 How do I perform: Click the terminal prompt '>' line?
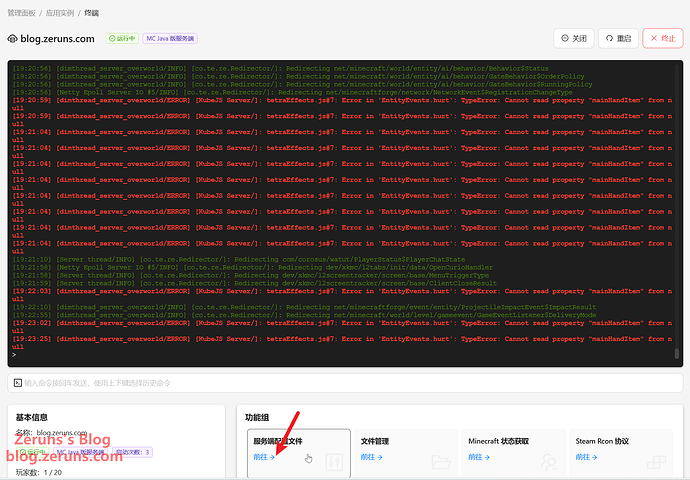pyautogui.click(x=15, y=355)
